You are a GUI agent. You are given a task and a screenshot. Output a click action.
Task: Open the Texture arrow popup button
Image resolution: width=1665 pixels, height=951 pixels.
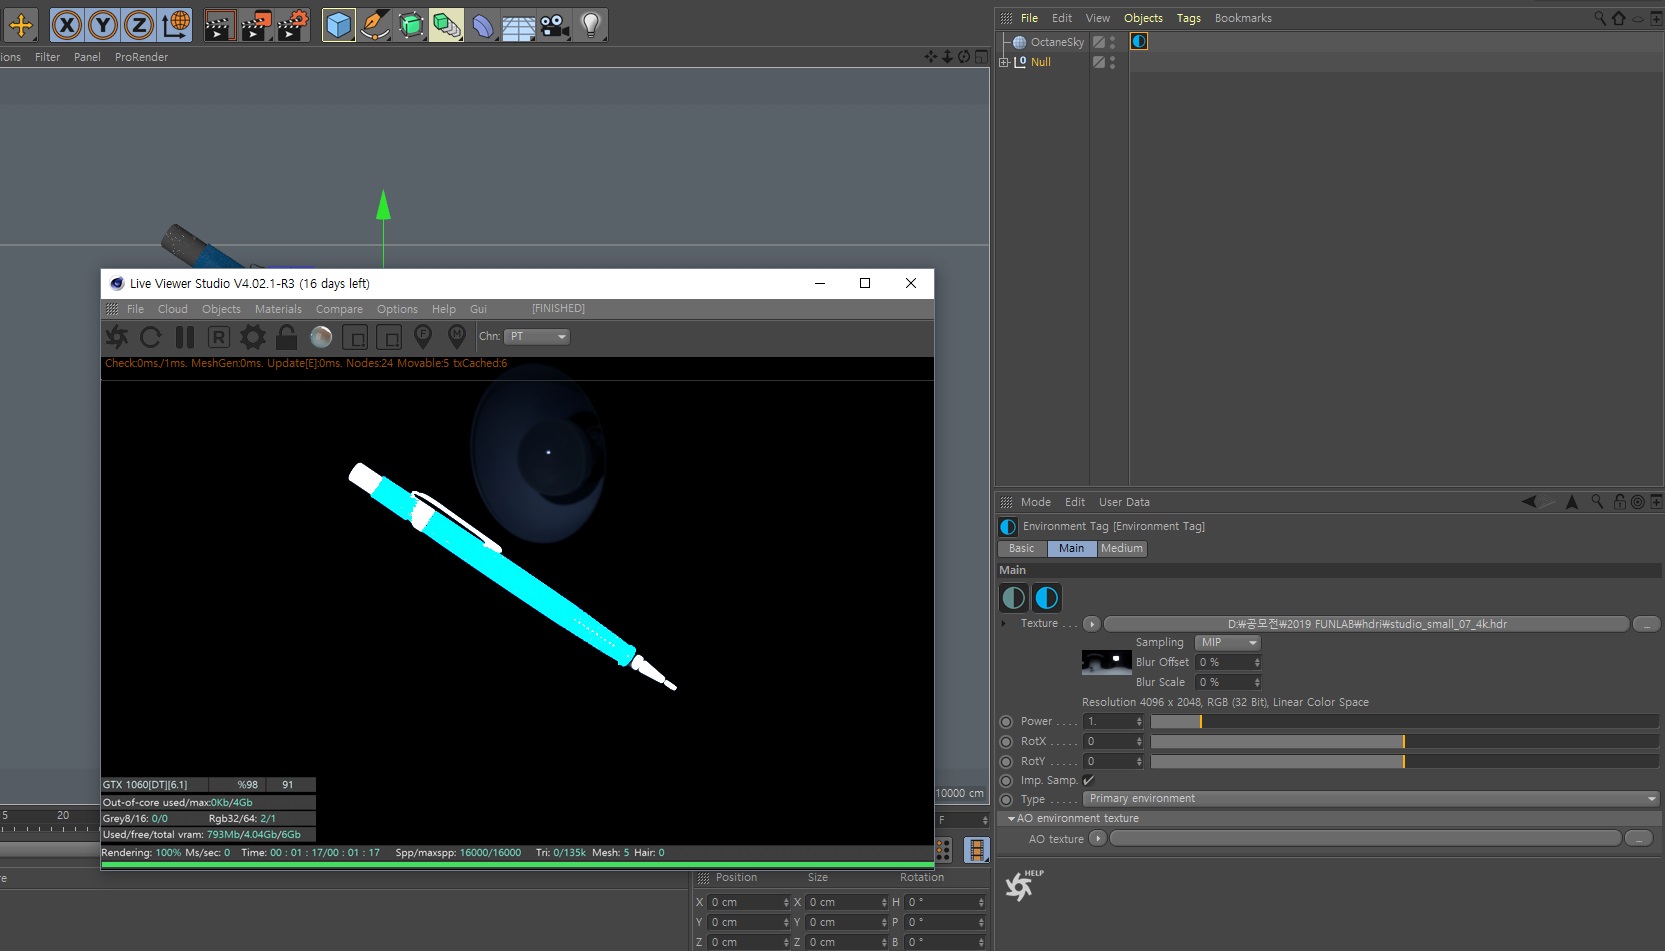[x=1092, y=624]
